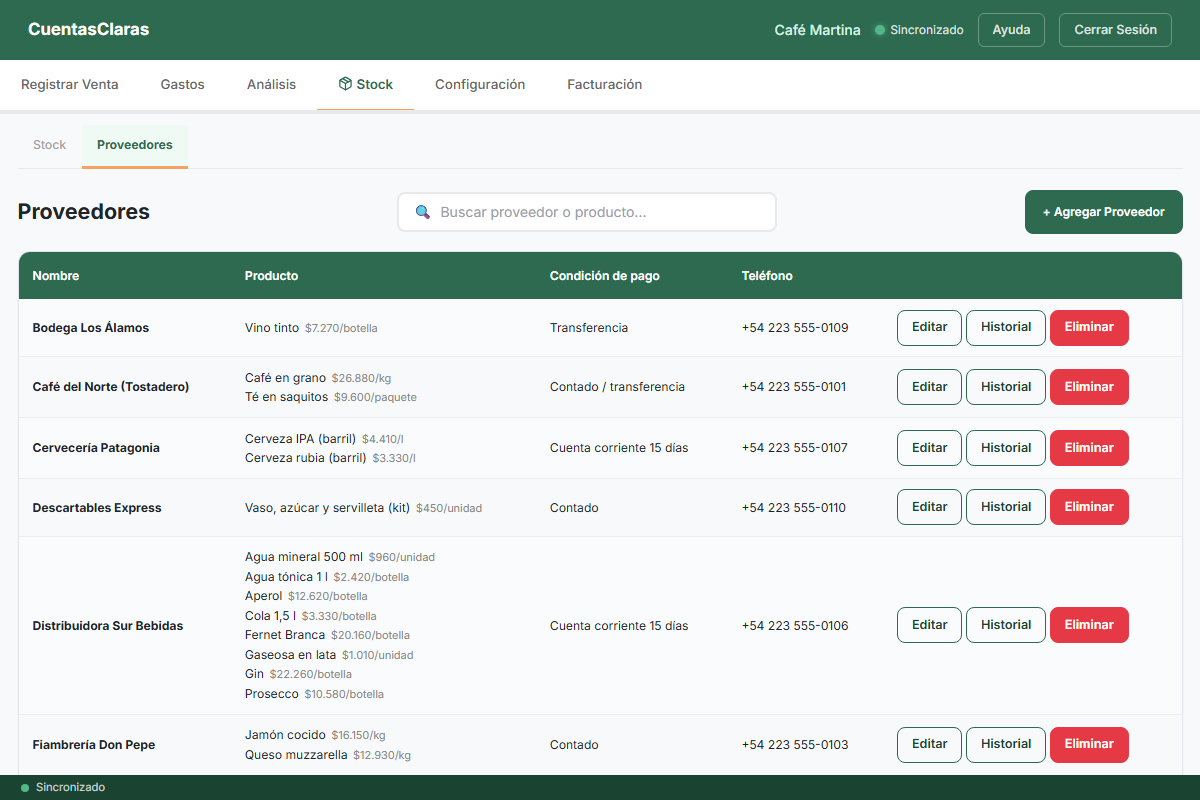Select the Proveedores sub-tab
This screenshot has width=1200, height=800.
tap(135, 145)
